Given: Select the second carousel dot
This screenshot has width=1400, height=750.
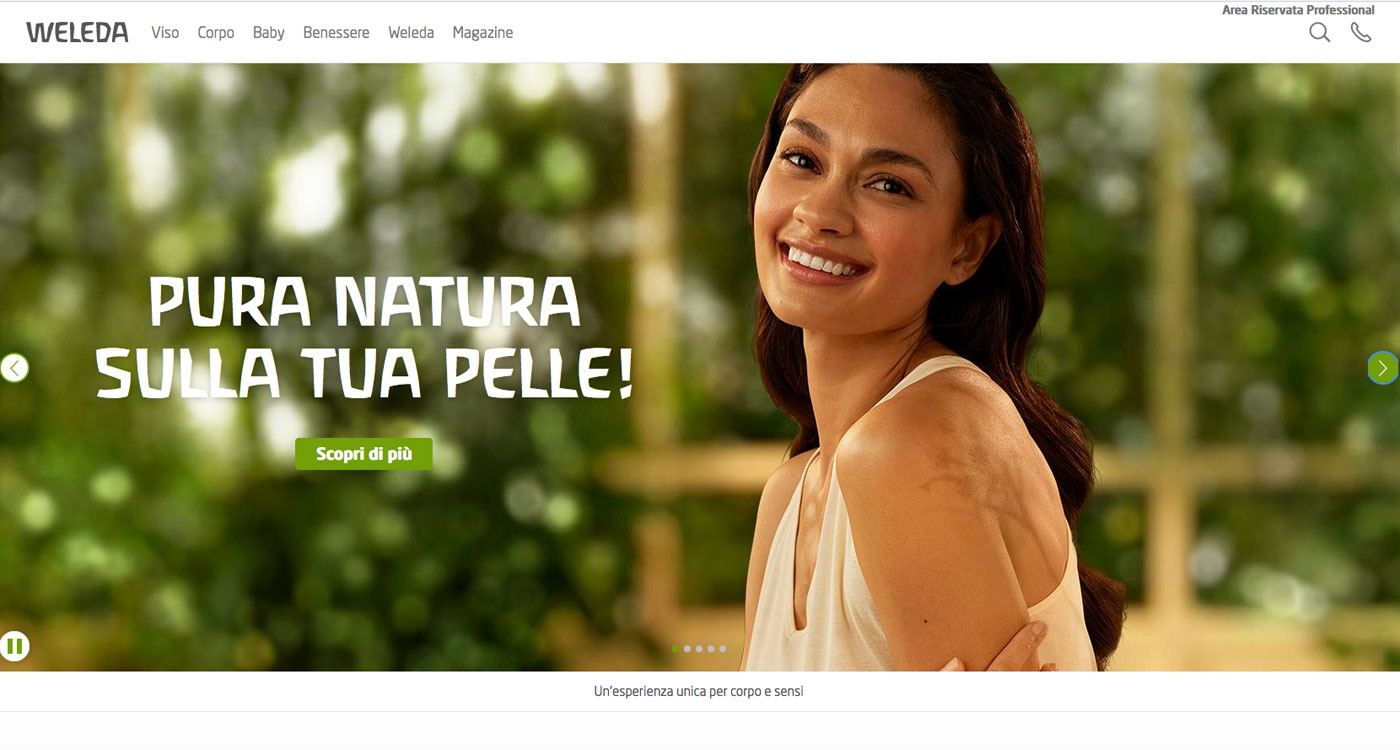Looking at the screenshot, I should pyautogui.click(x=687, y=649).
